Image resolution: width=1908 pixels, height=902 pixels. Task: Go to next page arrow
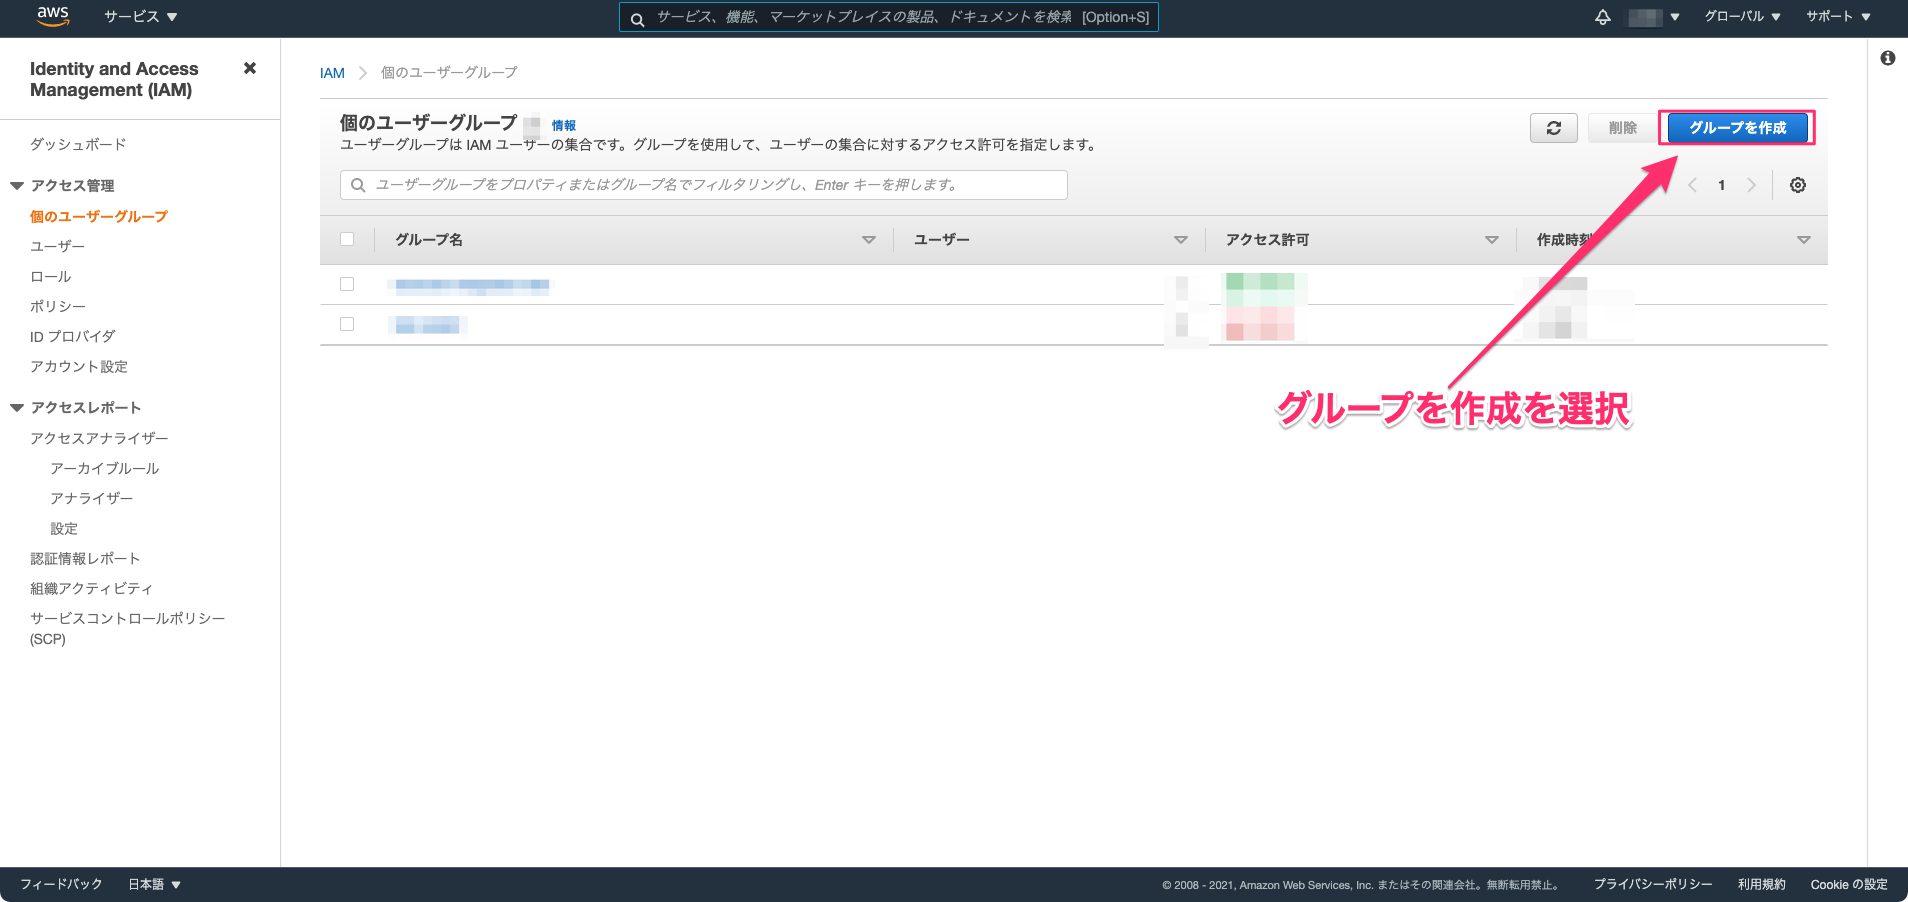point(1751,185)
